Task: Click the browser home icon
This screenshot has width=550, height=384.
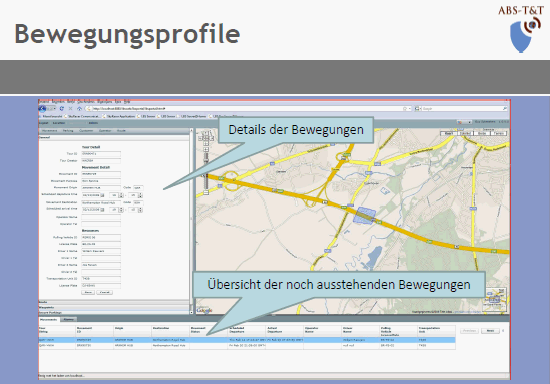Action: click(x=80, y=109)
